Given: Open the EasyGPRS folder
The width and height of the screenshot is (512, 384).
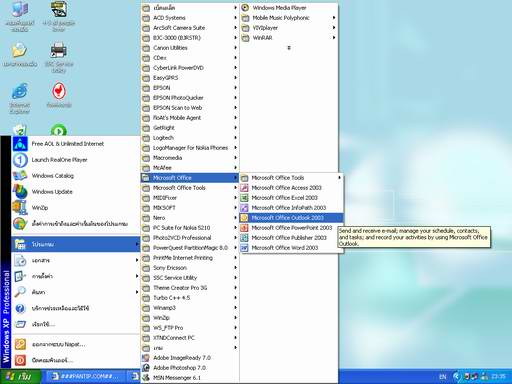Looking at the screenshot, I should (x=189, y=78).
